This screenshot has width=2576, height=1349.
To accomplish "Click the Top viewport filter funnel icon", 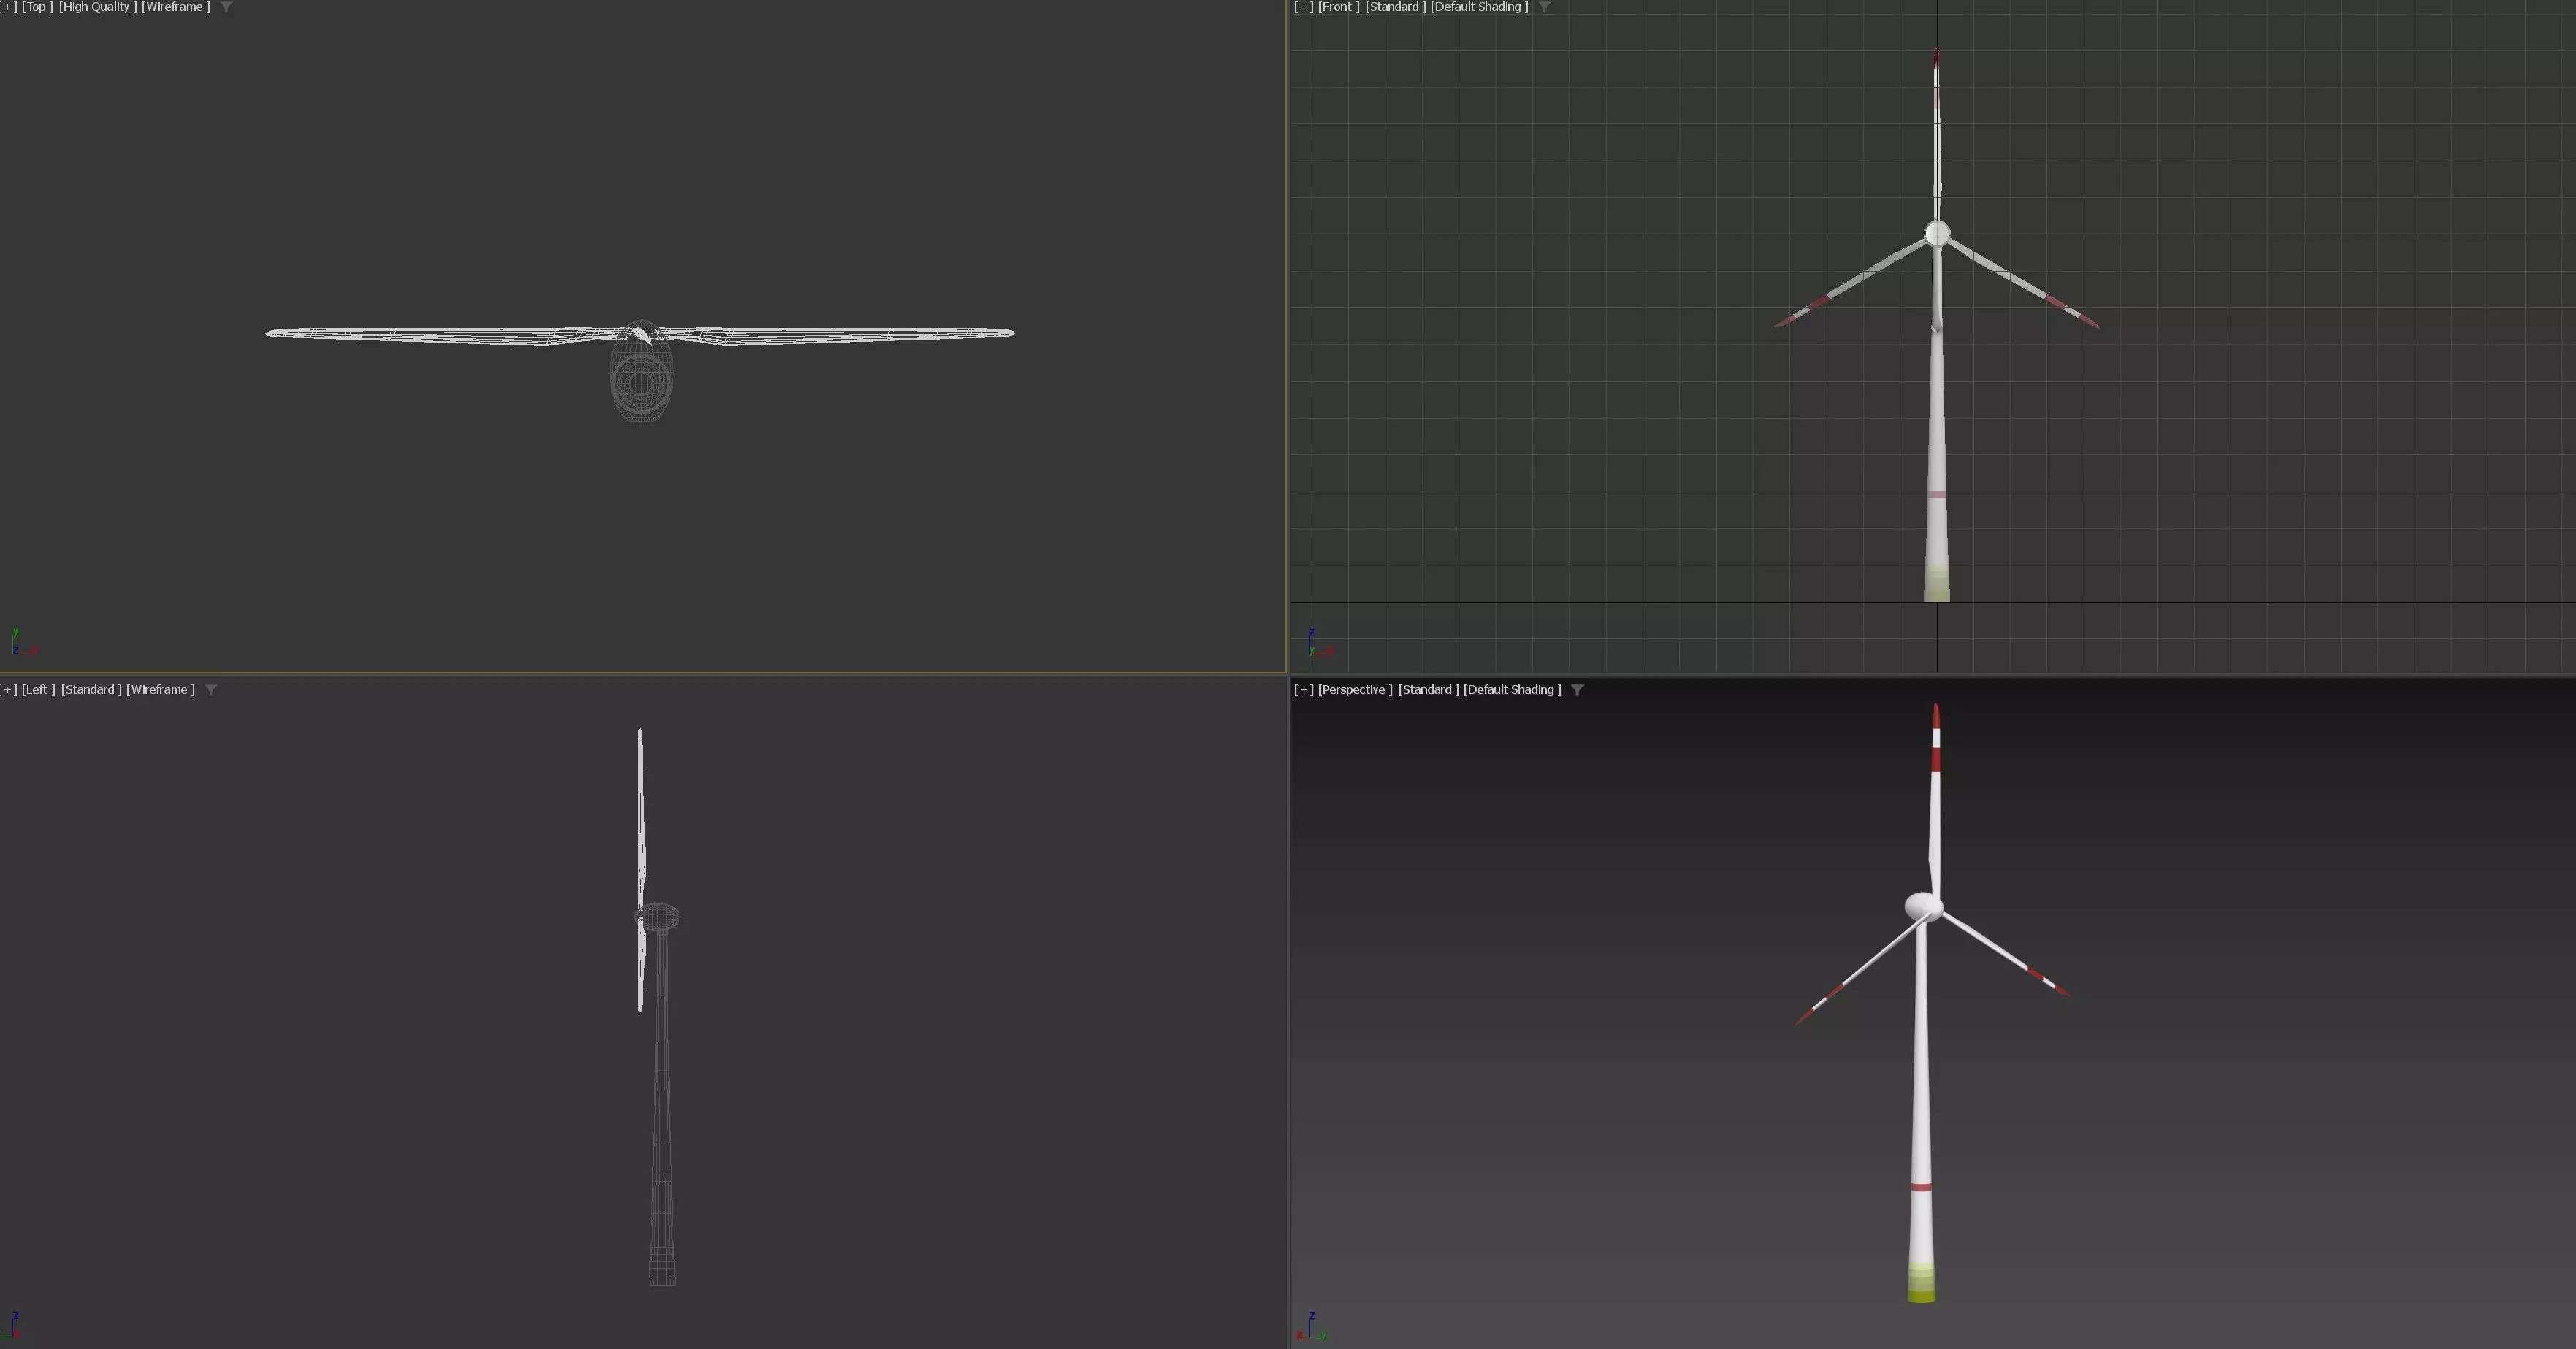I will click(x=226, y=7).
